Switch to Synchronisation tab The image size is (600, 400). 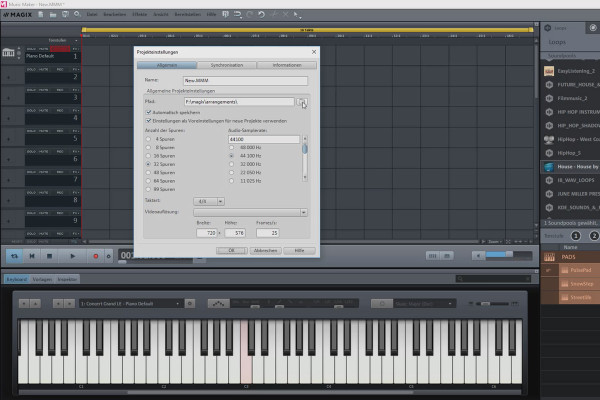(x=227, y=65)
